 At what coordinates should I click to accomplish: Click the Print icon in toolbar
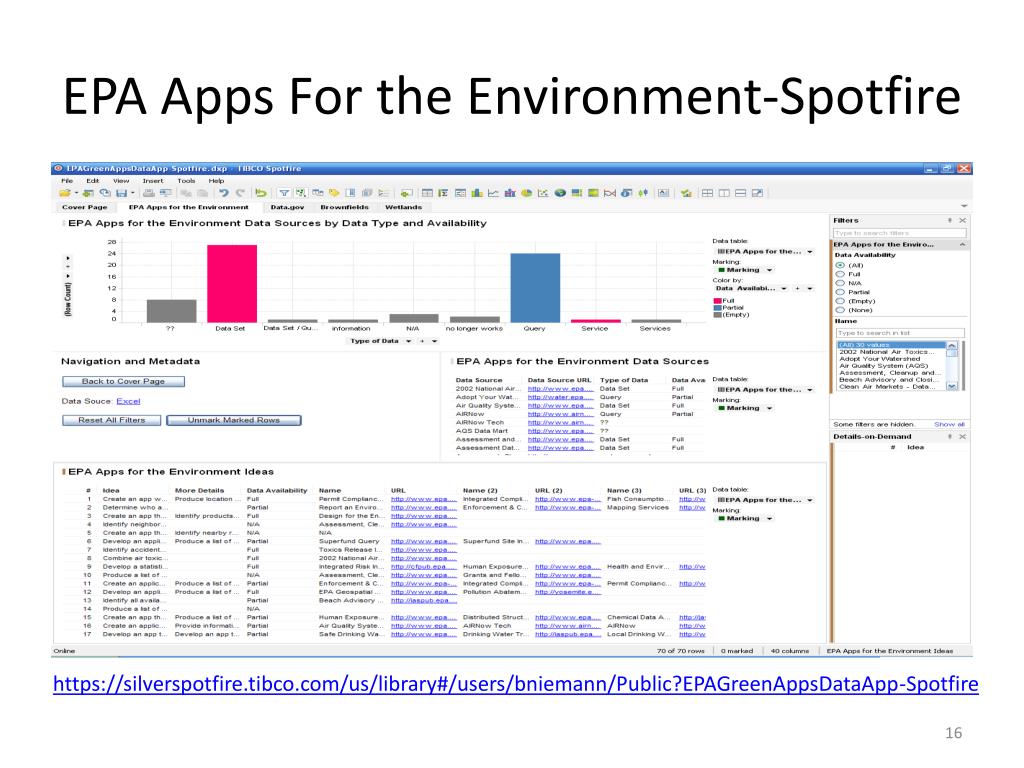(150, 193)
